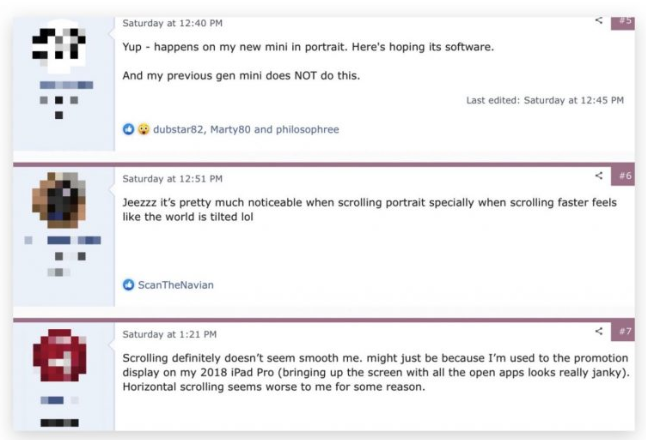Open share options for post #7

coord(599,331)
